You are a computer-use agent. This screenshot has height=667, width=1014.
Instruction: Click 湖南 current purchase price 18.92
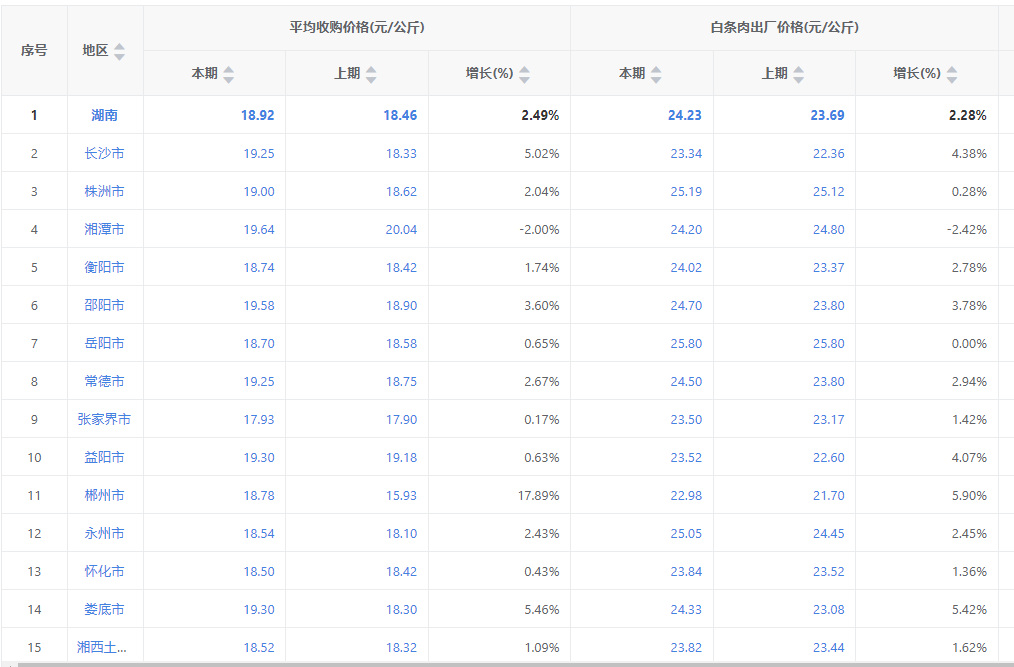click(x=257, y=115)
